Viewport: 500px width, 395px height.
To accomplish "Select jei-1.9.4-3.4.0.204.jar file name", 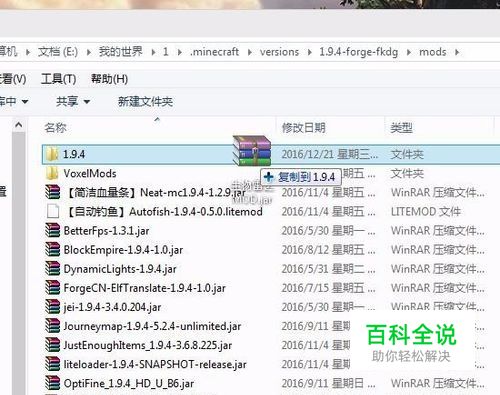I will click(112, 307).
